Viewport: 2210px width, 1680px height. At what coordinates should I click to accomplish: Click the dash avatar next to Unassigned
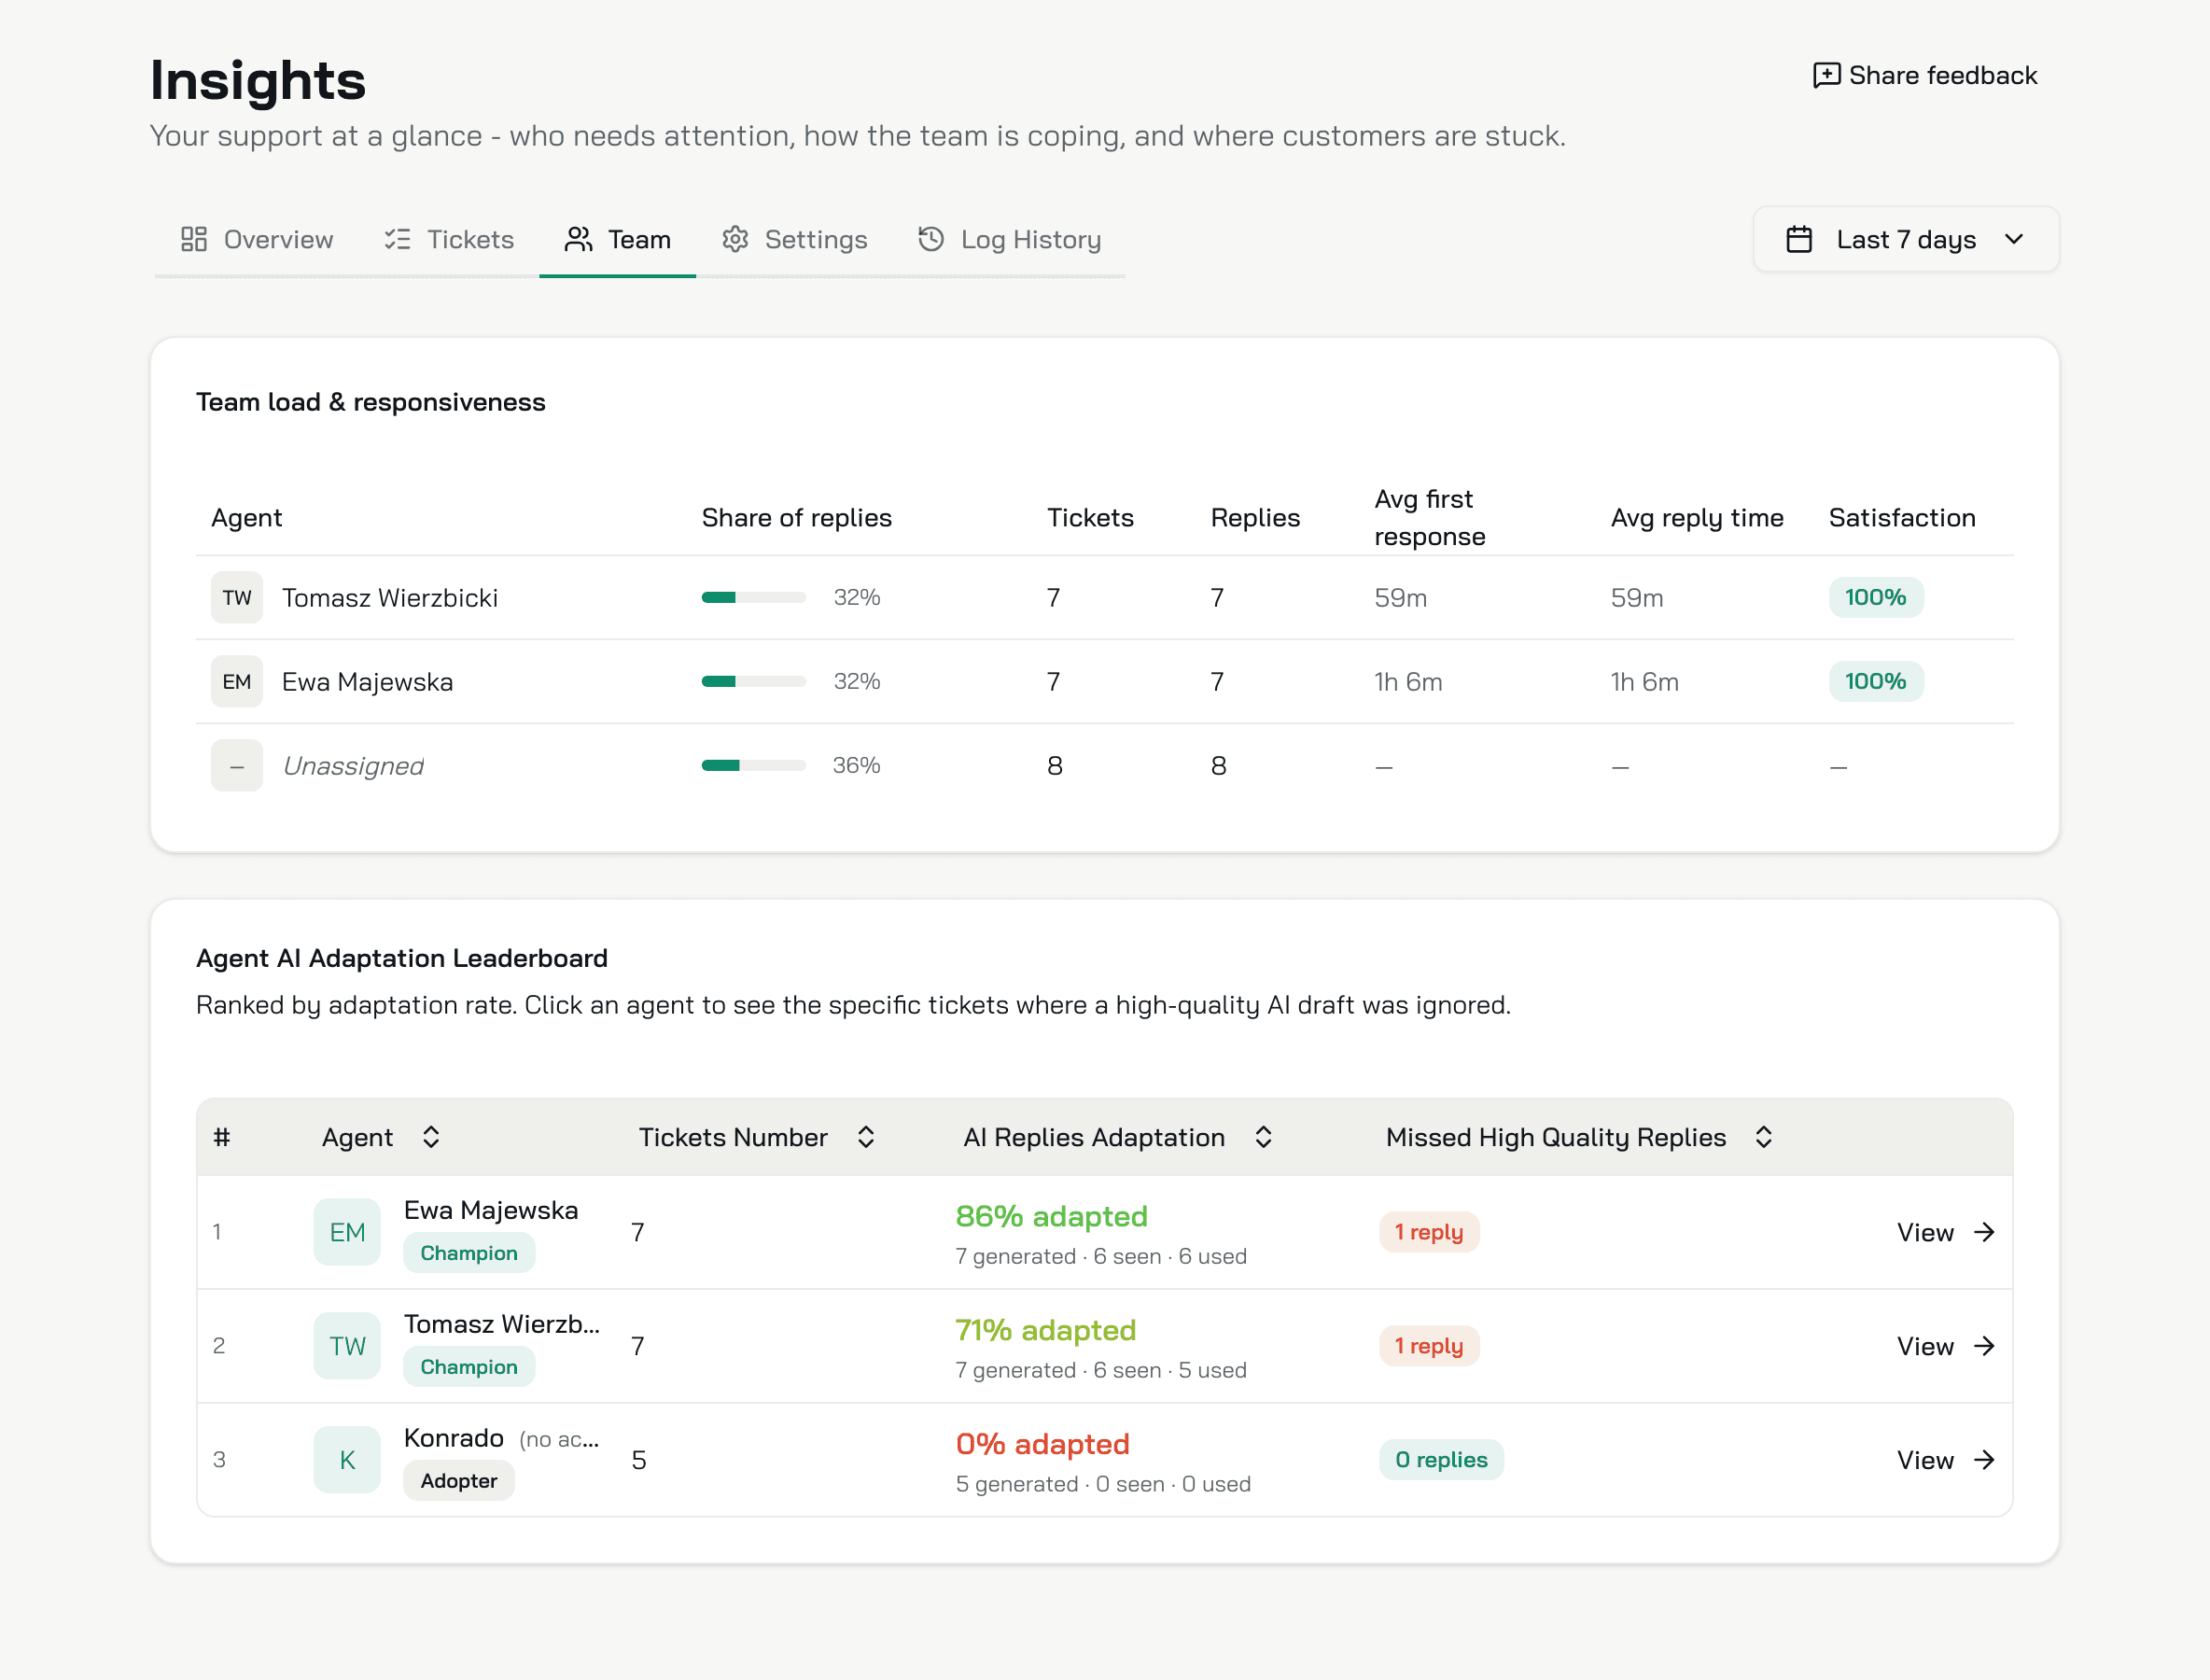pyautogui.click(x=237, y=765)
